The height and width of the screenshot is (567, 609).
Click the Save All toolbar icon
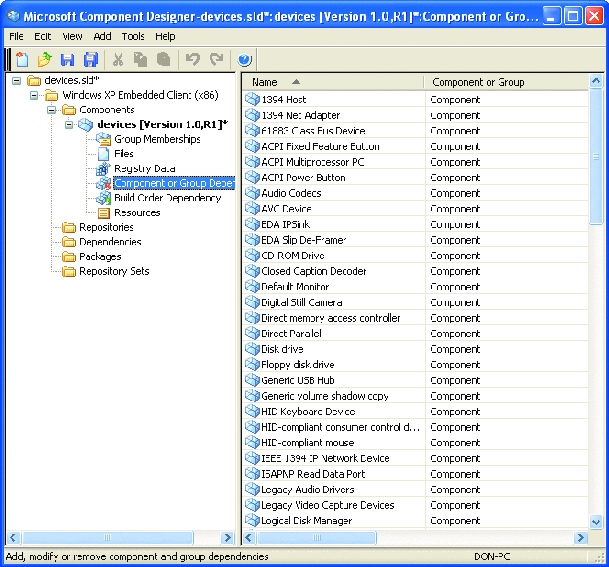point(90,60)
